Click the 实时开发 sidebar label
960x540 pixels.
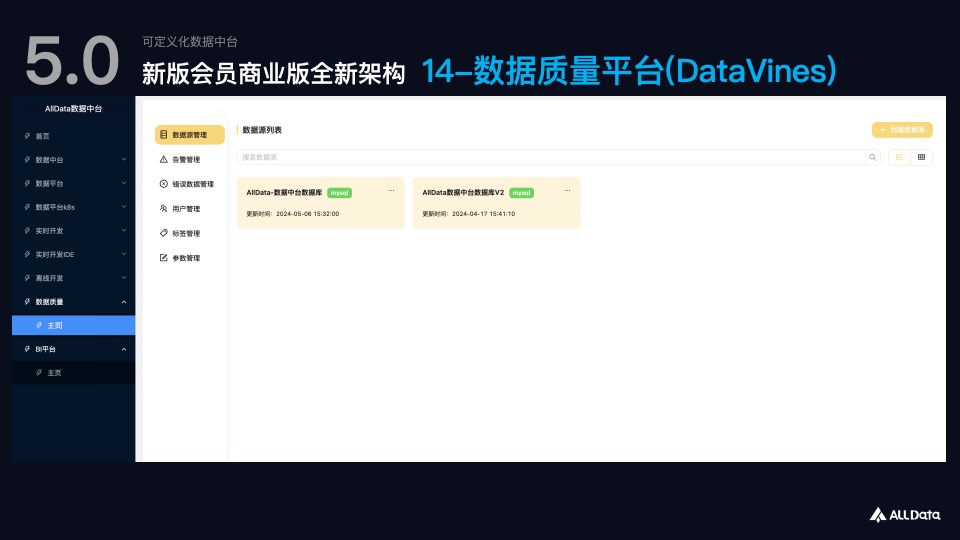(50, 231)
